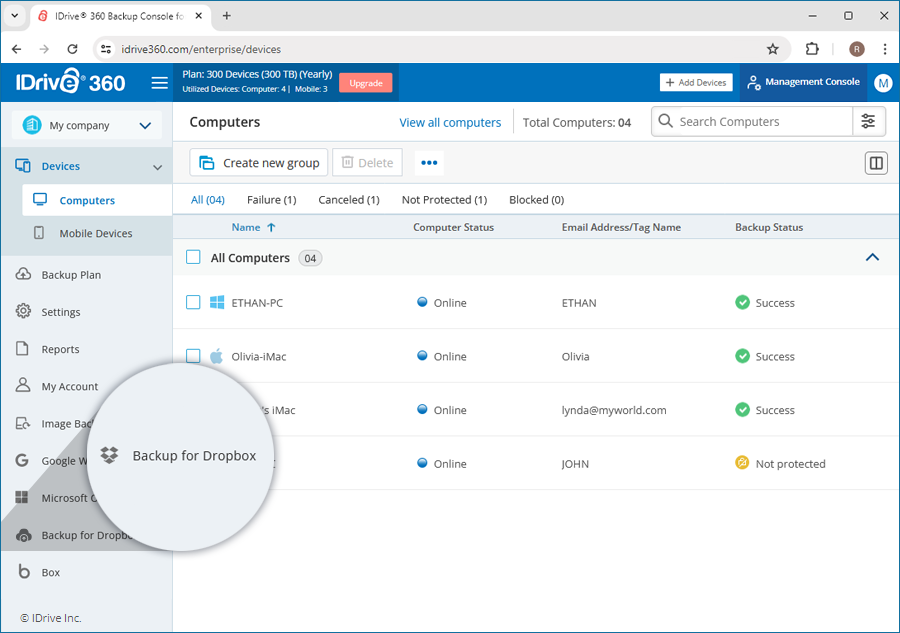Open the search filter options icon
The height and width of the screenshot is (633, 900).
coord(868,122)
